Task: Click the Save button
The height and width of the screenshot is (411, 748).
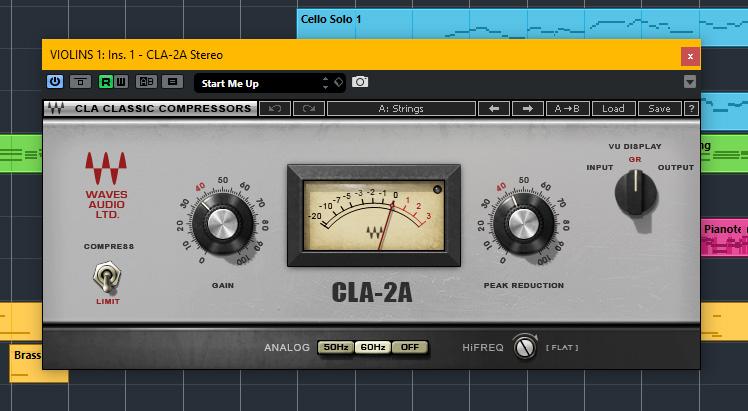Action: coord(660,109)
